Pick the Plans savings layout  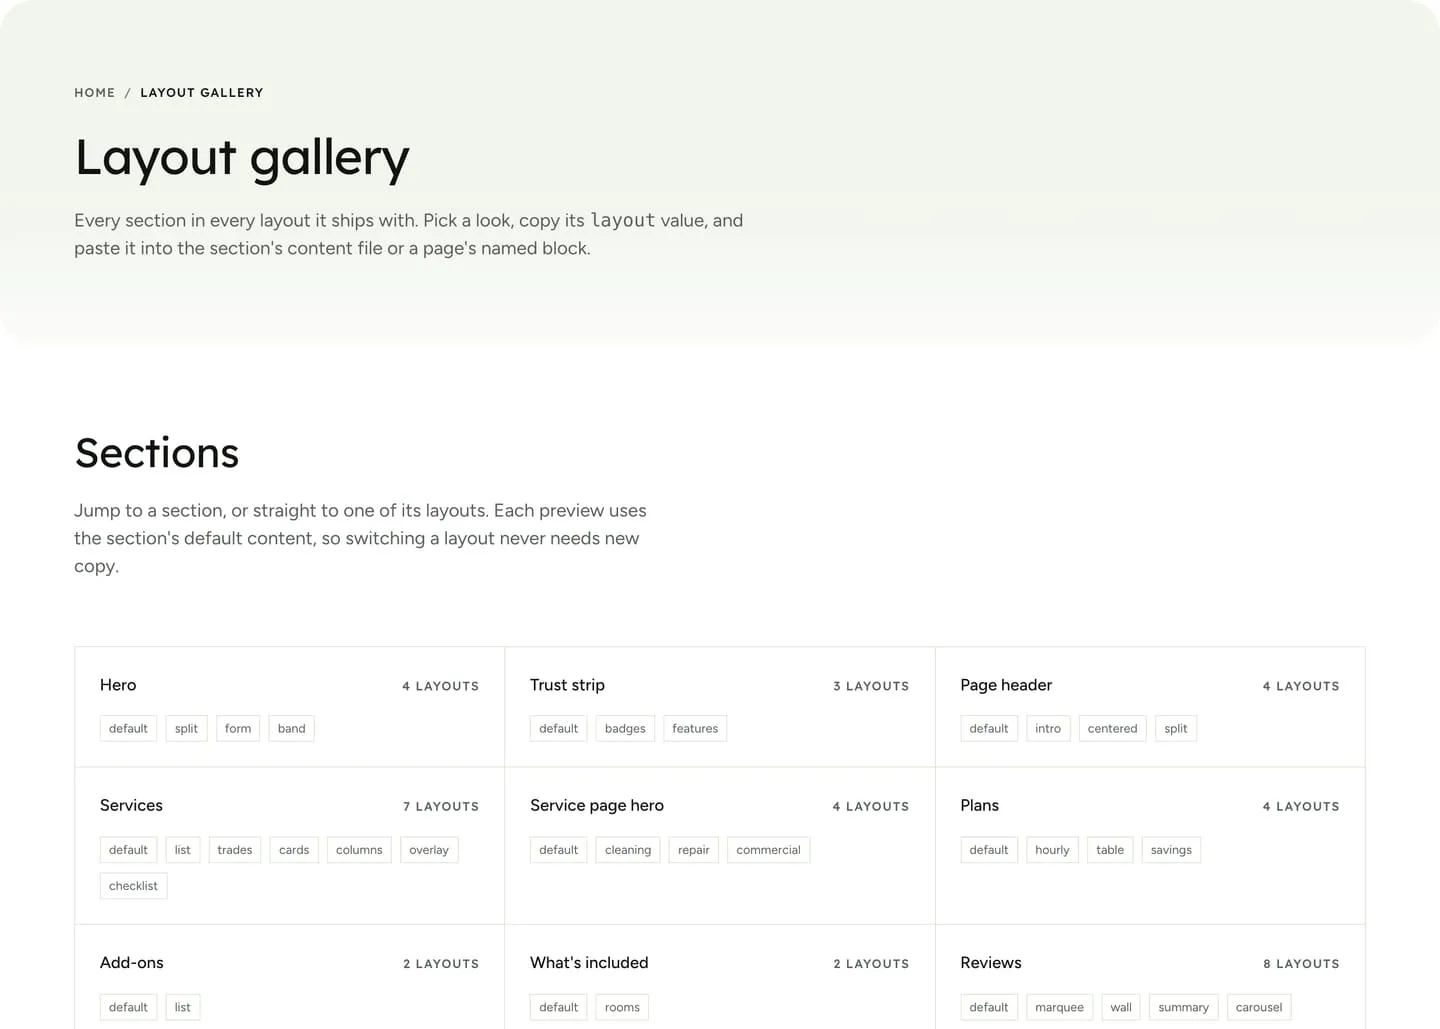click(1171, 850)
